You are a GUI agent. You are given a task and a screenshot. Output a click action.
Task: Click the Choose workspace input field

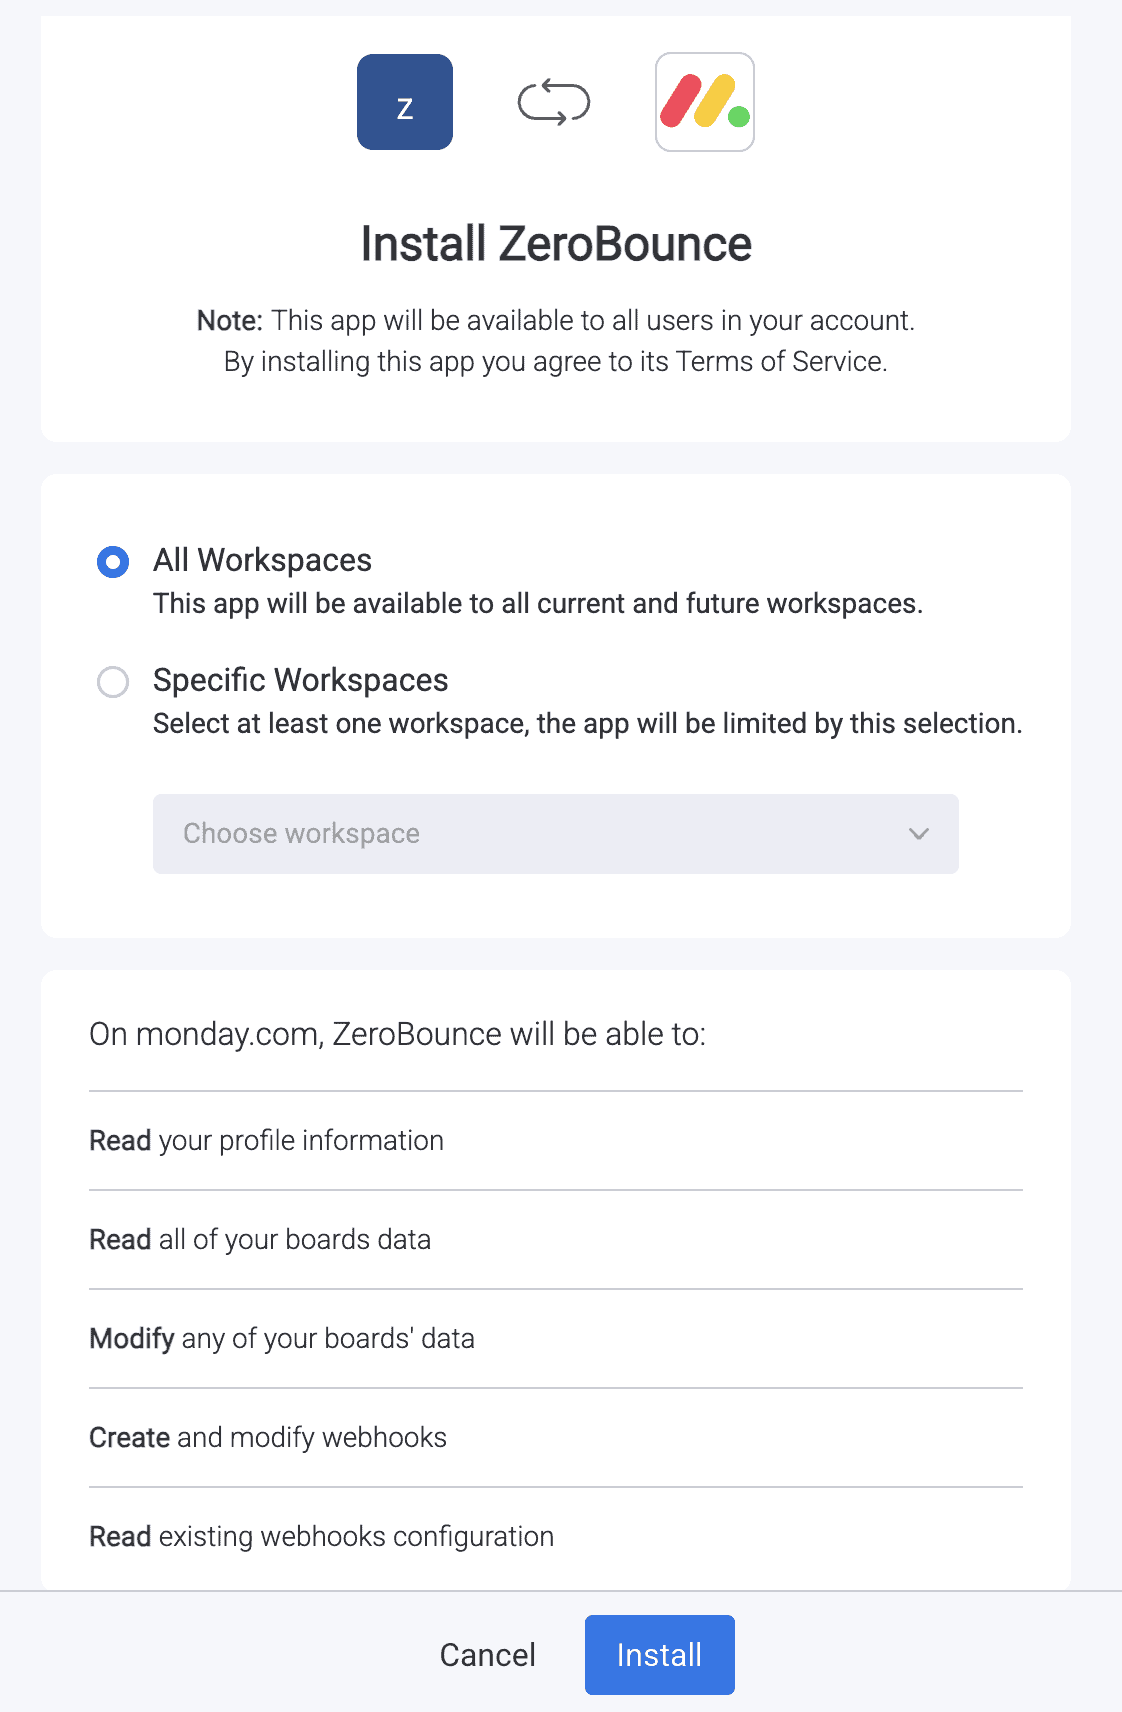click(x=400, y=834)
